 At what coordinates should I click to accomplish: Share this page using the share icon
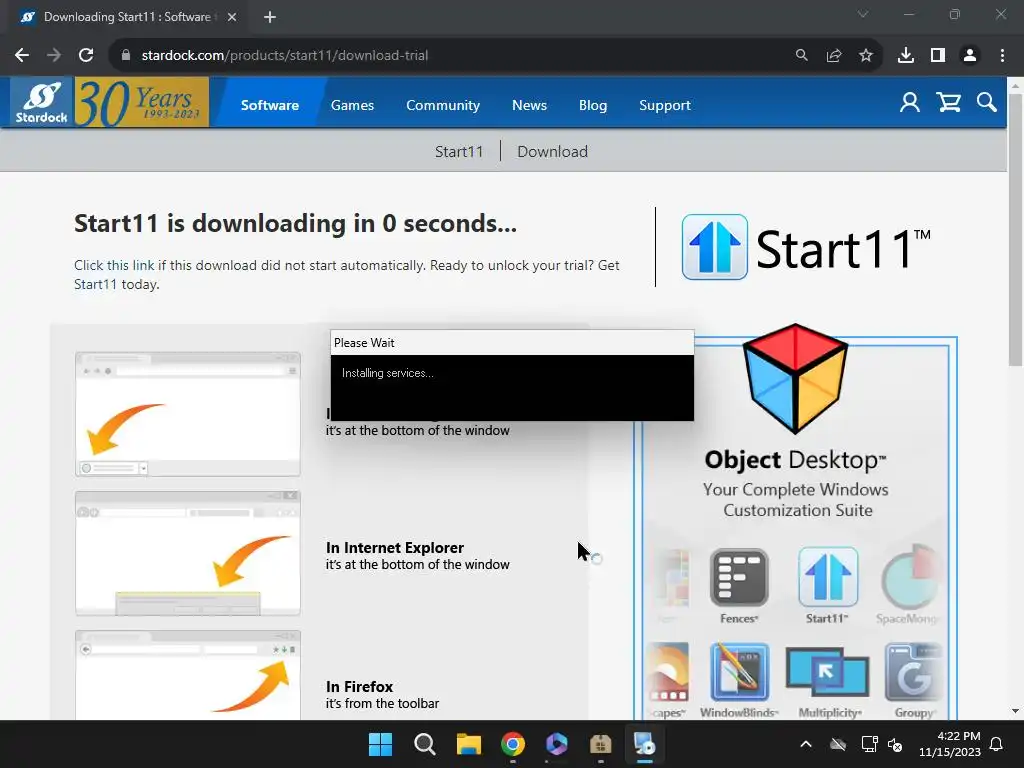(834, 56)
